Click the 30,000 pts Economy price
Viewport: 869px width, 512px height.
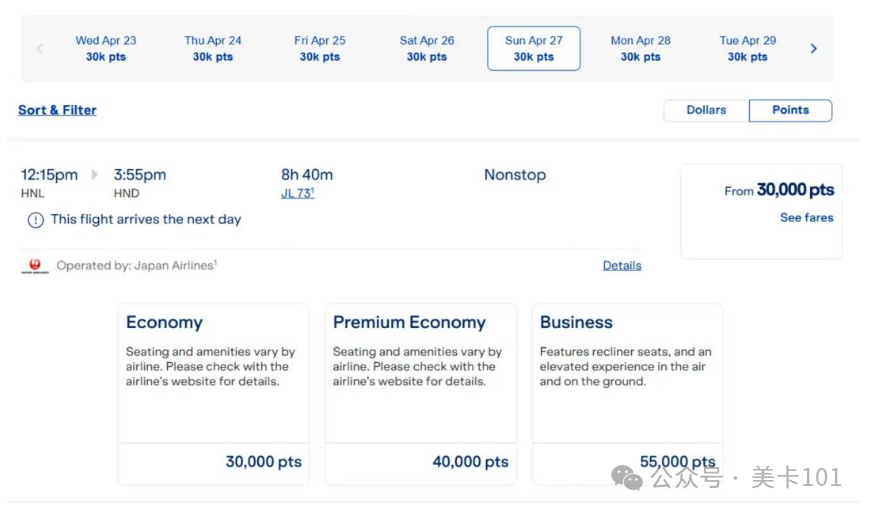[x=263, y=462]
